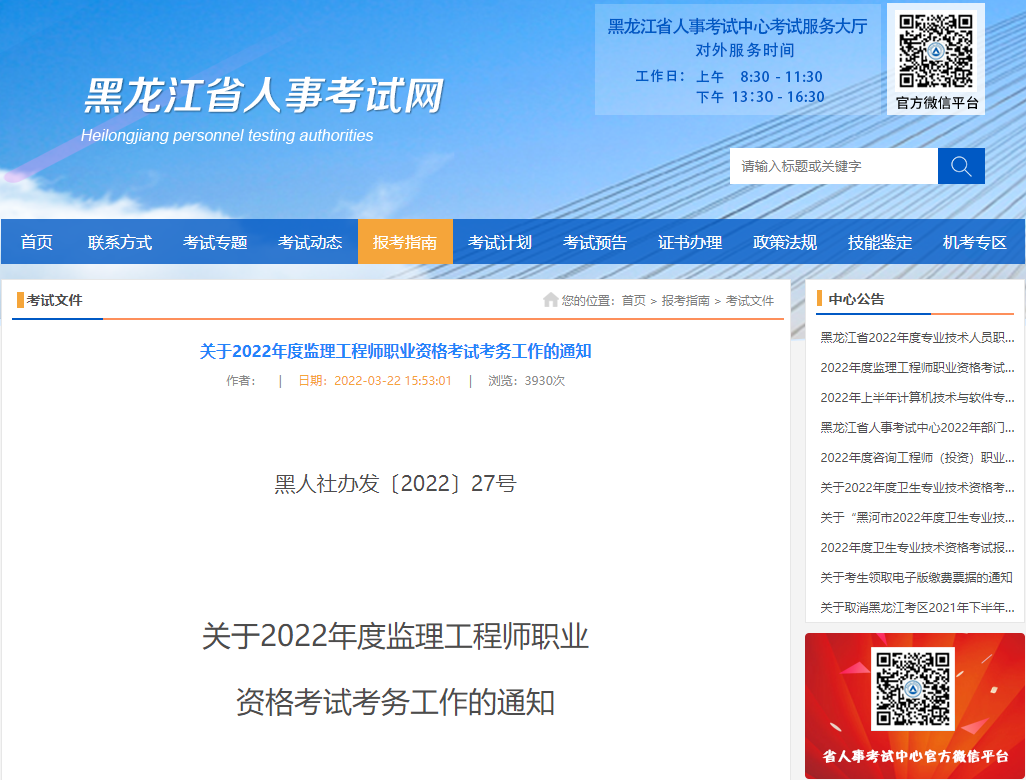Open announcement 关于“黑河市2022年度卫生专业技...
The image size is (1026, 780).
pyautogui.click(x=917, y=518)
